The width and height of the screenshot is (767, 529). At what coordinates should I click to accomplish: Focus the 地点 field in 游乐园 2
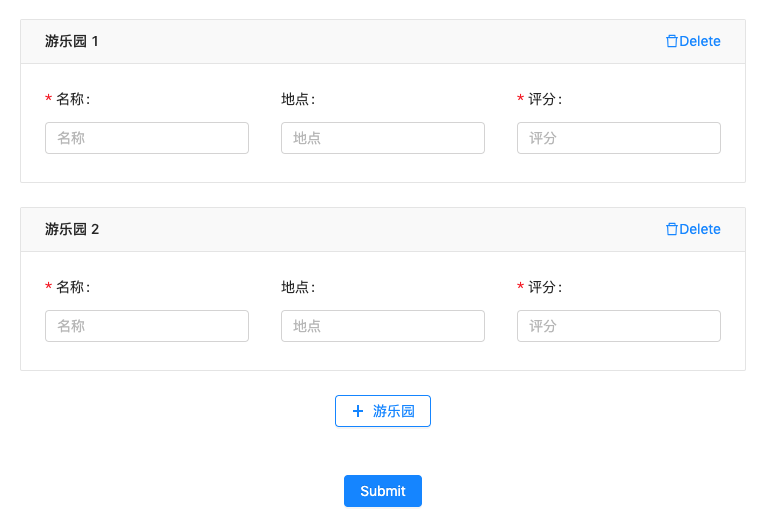click(x=383, y=326)
